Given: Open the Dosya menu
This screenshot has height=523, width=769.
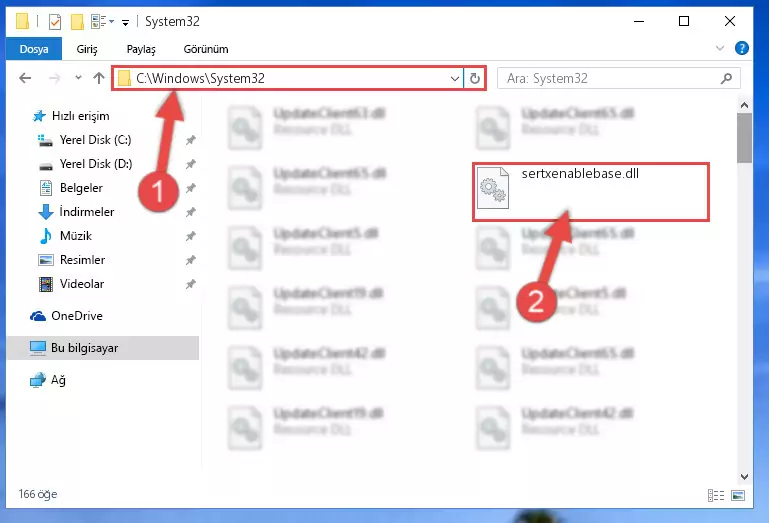Looking at the screenshot, I should 34,49.
